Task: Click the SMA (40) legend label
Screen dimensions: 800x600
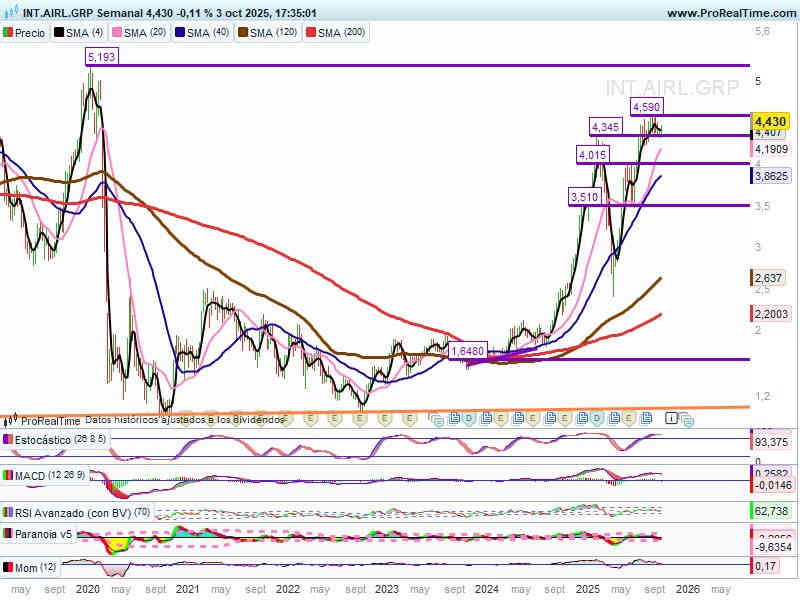Action: tap(208, 33)
